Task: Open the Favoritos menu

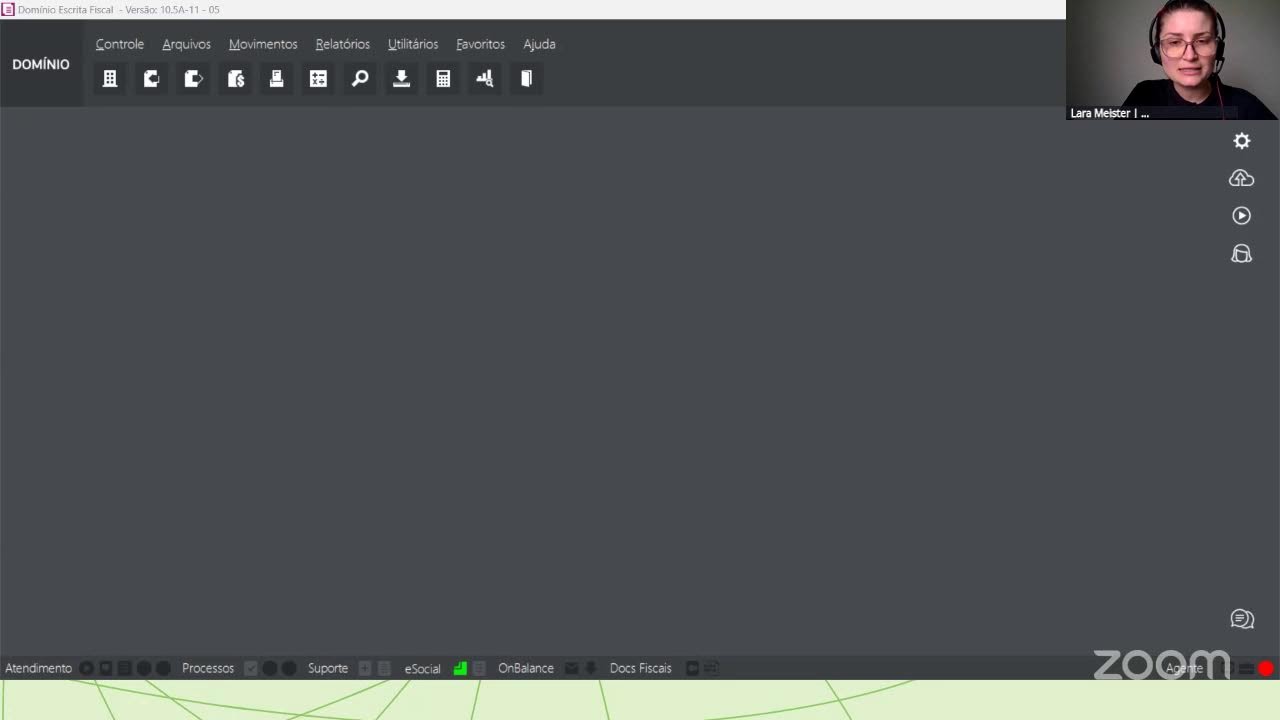Action: point(481,44)
